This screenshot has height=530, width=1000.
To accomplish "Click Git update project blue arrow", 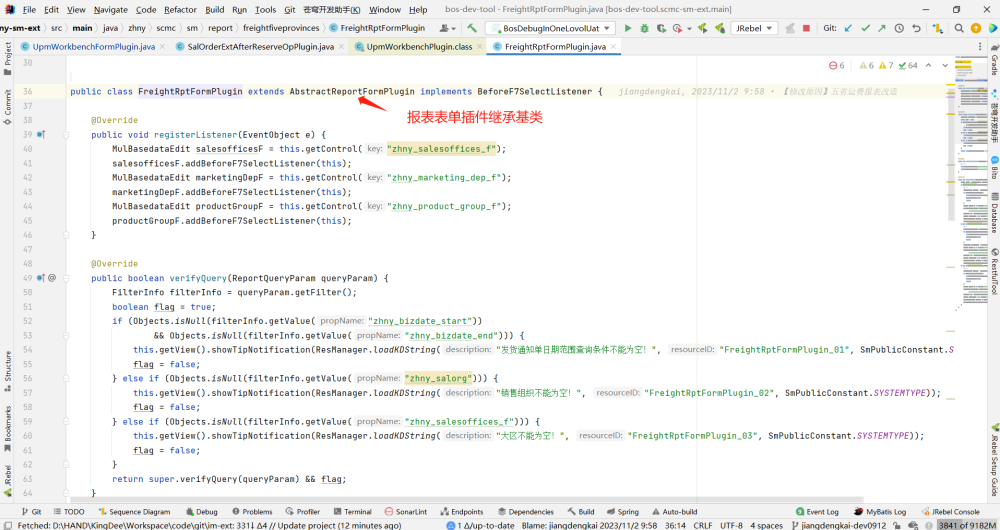I will tap(848, 28).
